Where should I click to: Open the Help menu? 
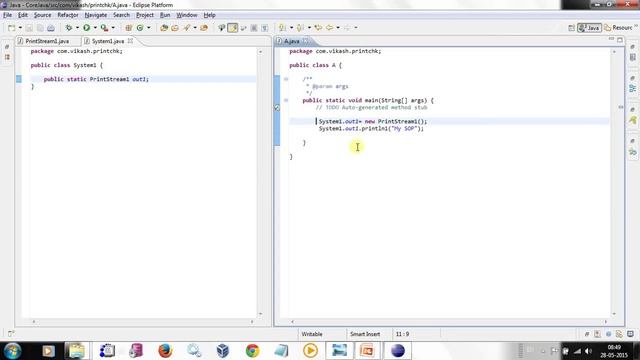(209, 15)
